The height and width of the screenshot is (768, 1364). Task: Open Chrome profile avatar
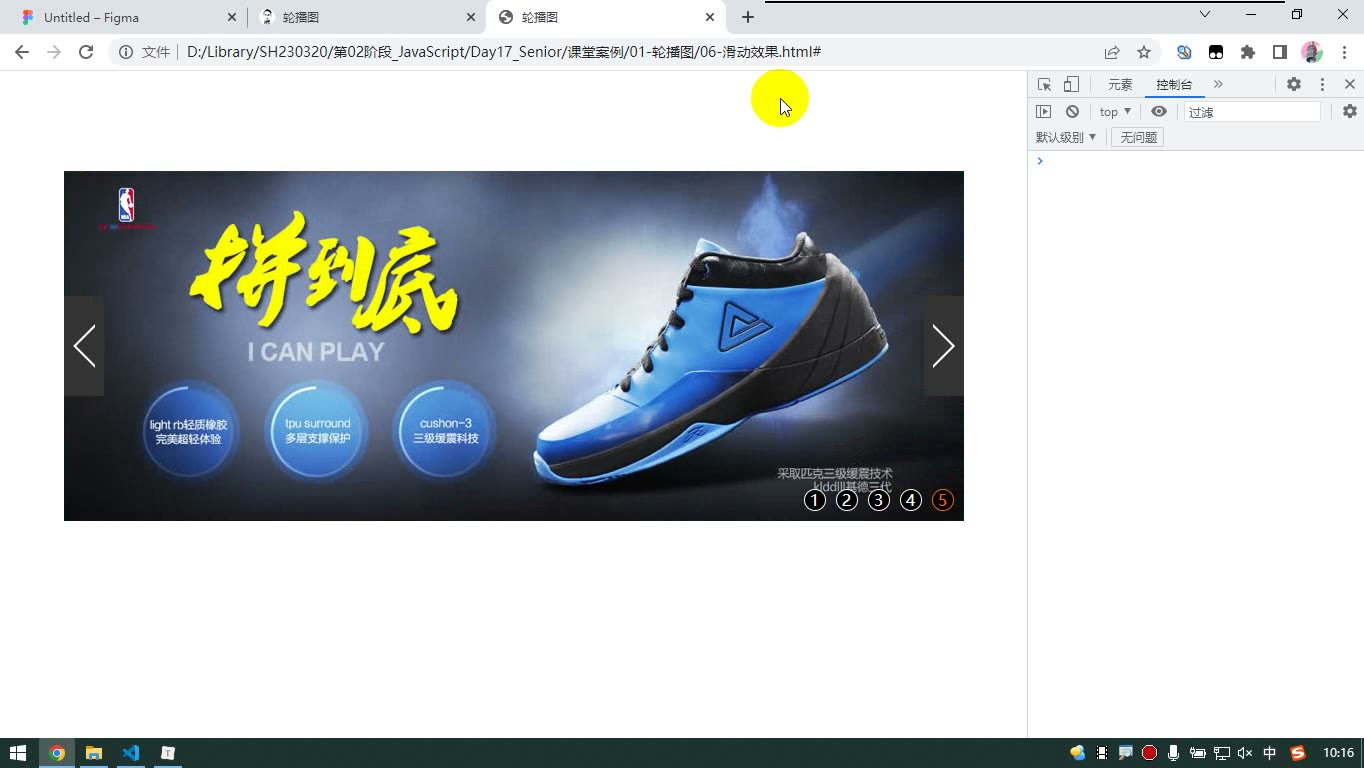point(1312,52)
